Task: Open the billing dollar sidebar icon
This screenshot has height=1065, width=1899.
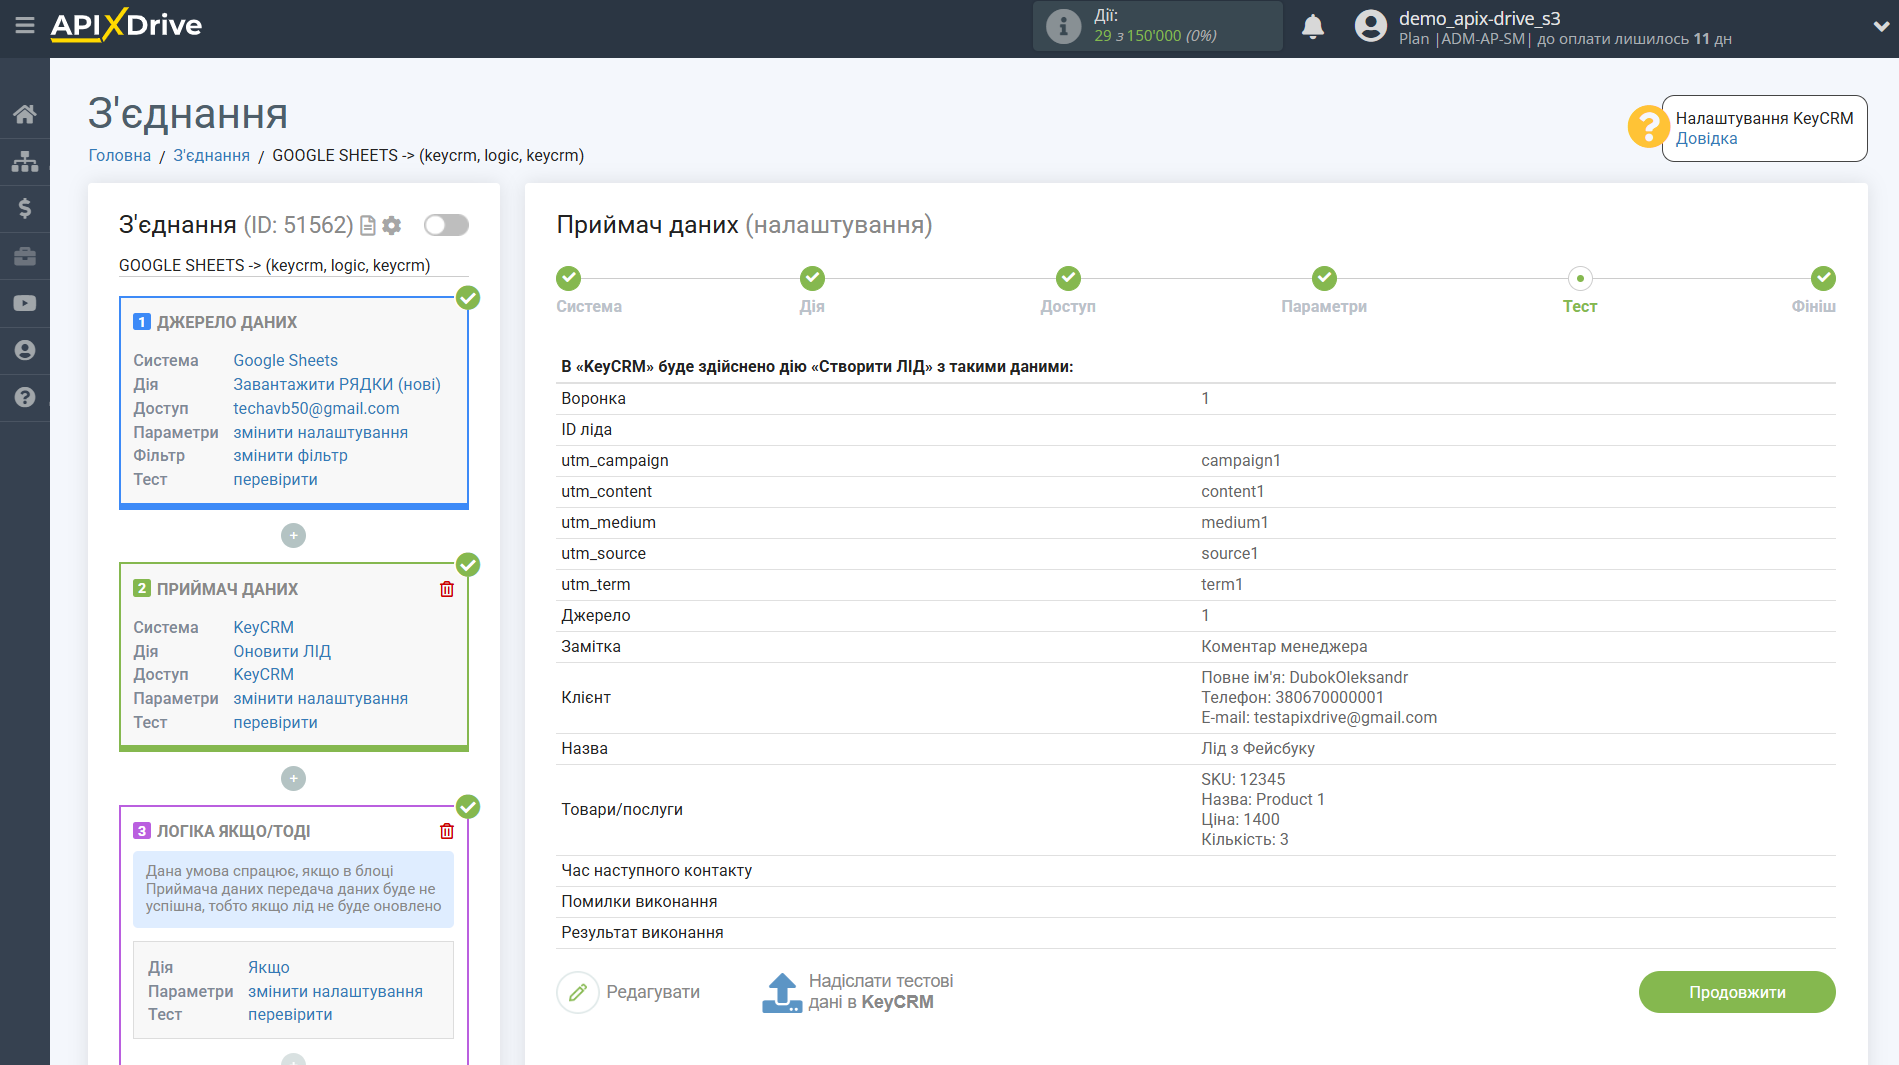Action: (25, 208)
